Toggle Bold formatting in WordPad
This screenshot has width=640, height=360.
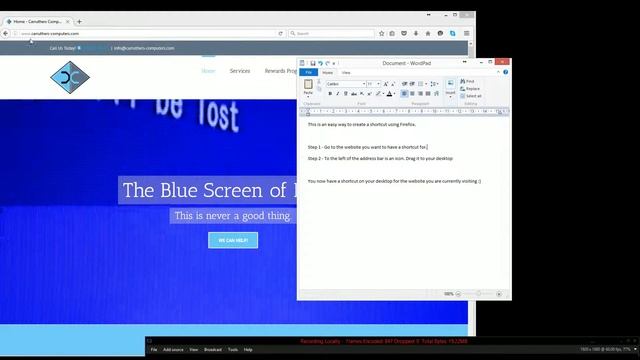(330, 94)
